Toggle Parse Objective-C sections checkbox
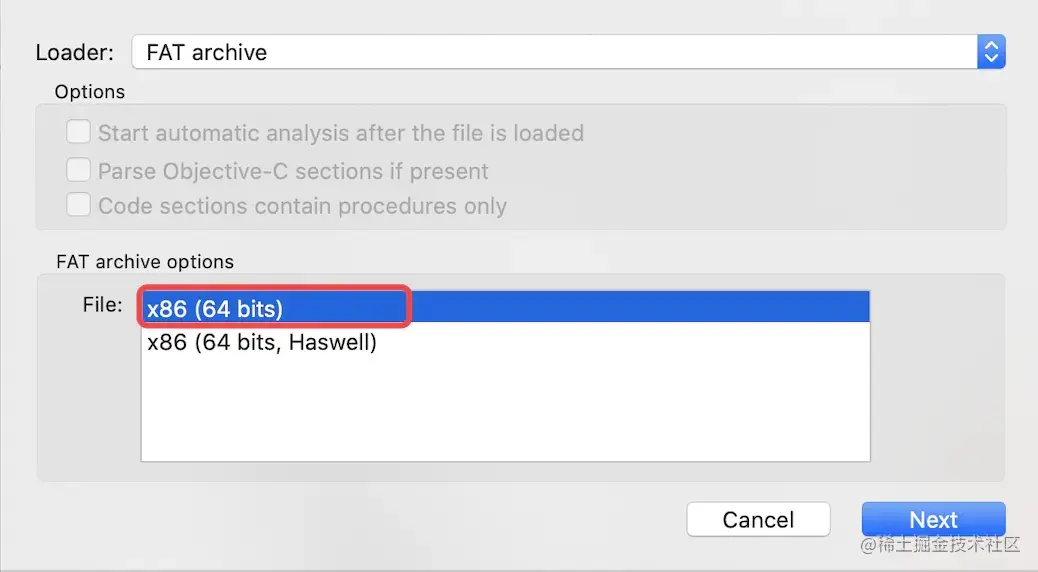 (78, 170)
